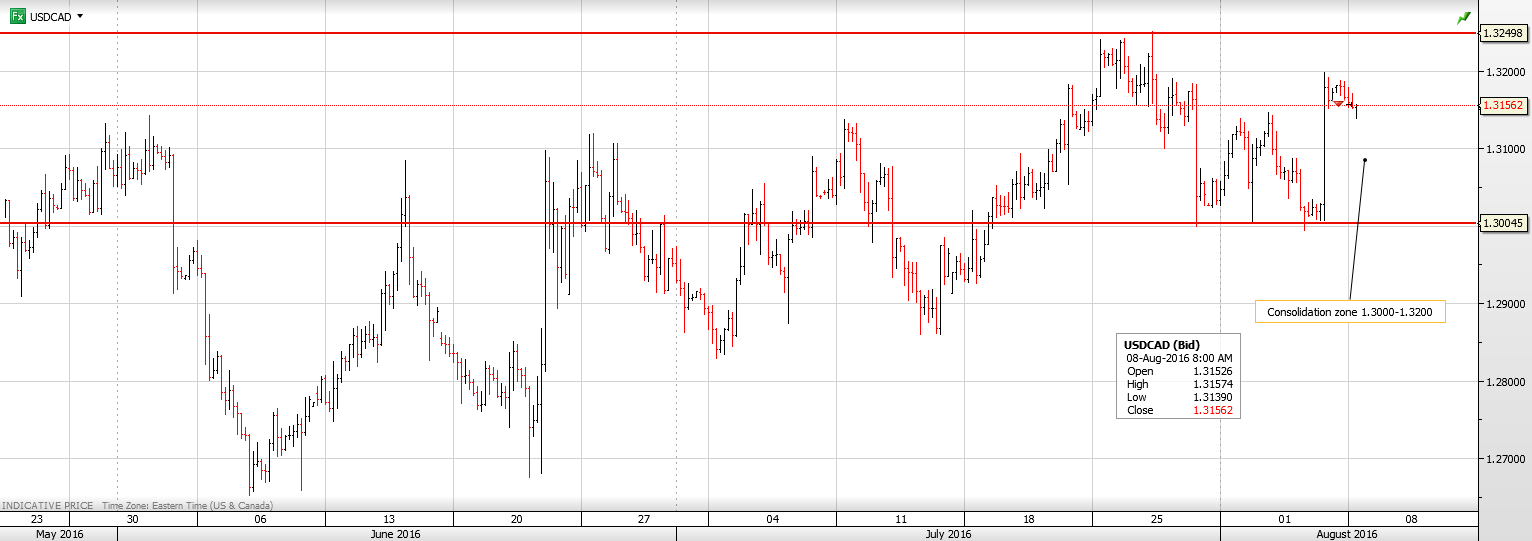Screen dimensions: 1532x541
Task: Click the July 2016 month label
Action: 948,534
